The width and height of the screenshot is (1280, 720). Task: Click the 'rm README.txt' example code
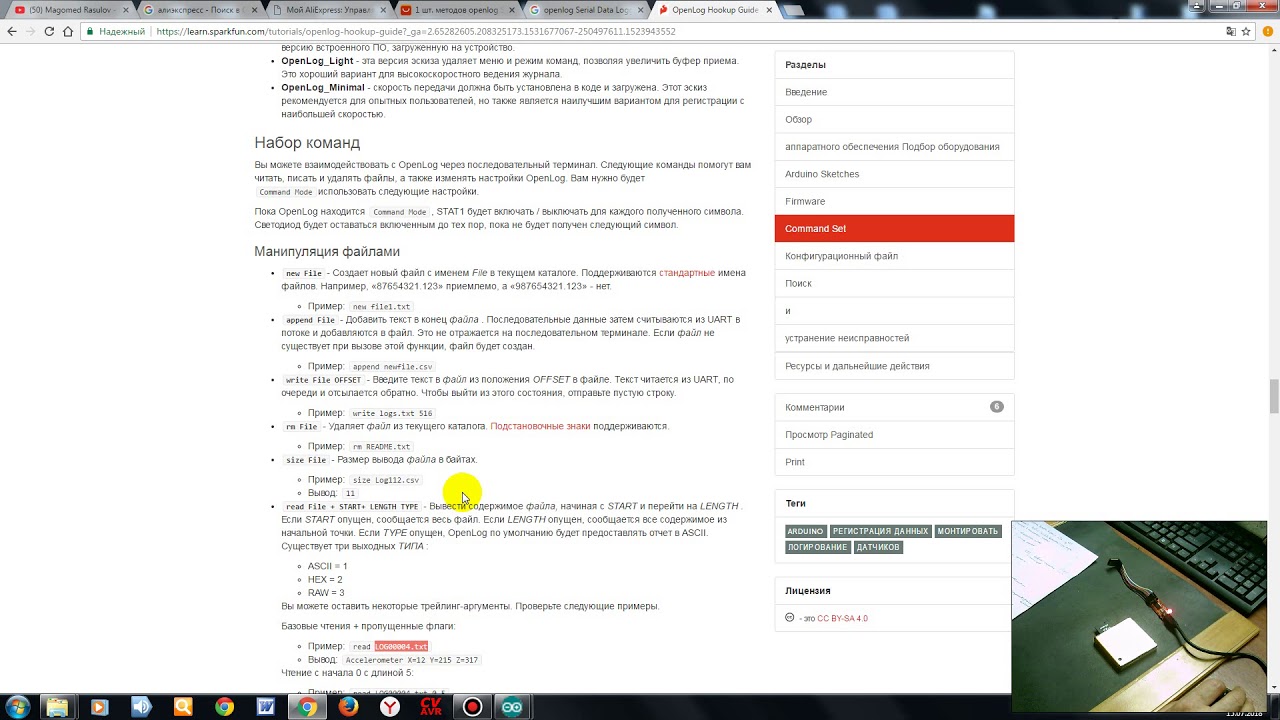coord(381,447)
